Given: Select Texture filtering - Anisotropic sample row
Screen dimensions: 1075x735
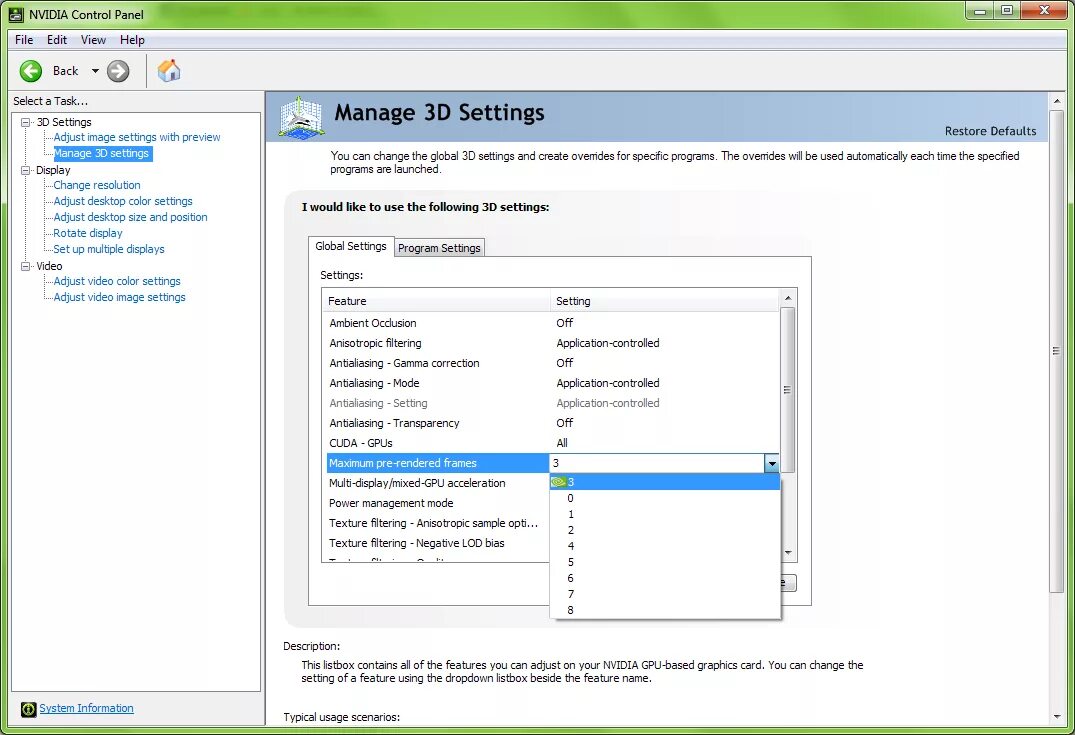Looking at the screenshot, I should (437, 523).
